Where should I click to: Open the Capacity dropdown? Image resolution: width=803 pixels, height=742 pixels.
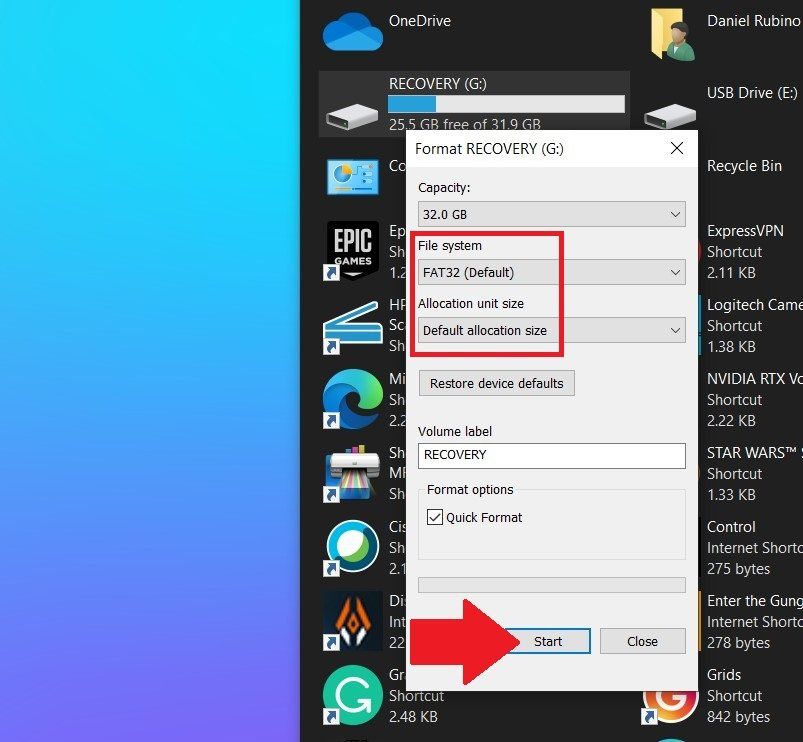coord(551,213)
